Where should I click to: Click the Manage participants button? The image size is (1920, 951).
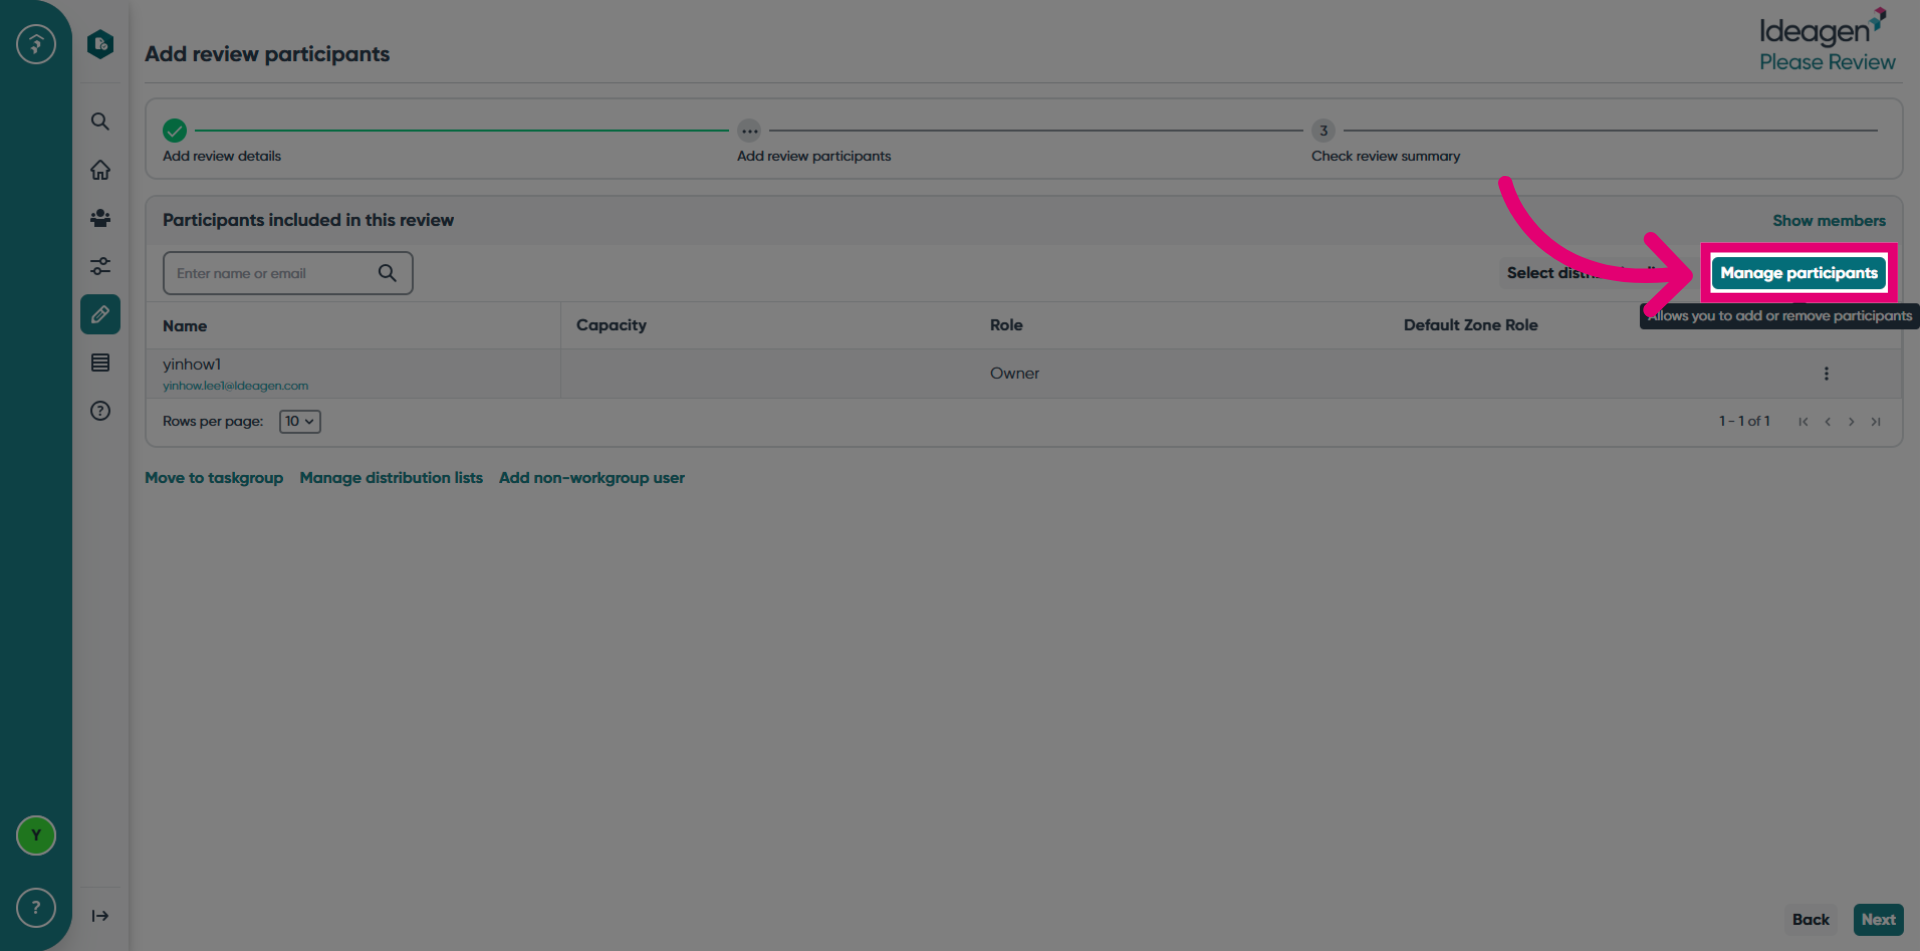click(x=1799, y=273)
